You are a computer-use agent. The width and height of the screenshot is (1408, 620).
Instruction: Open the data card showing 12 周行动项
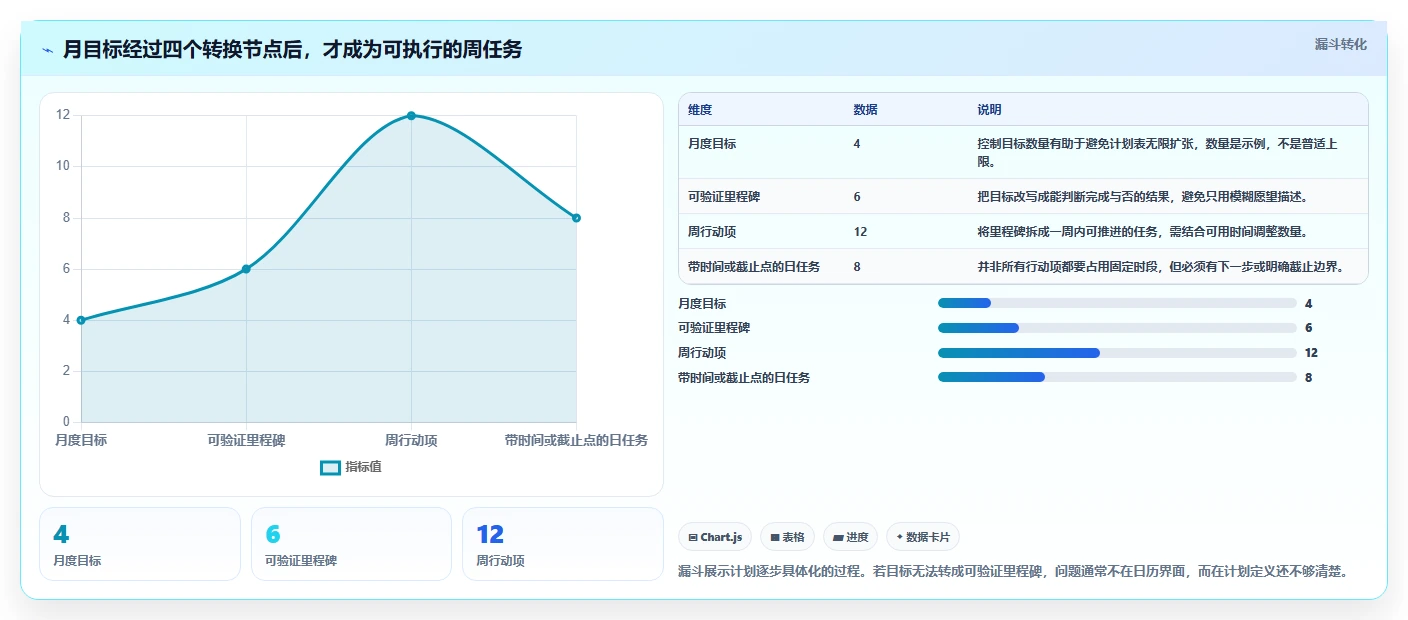(x=563, y=544)
